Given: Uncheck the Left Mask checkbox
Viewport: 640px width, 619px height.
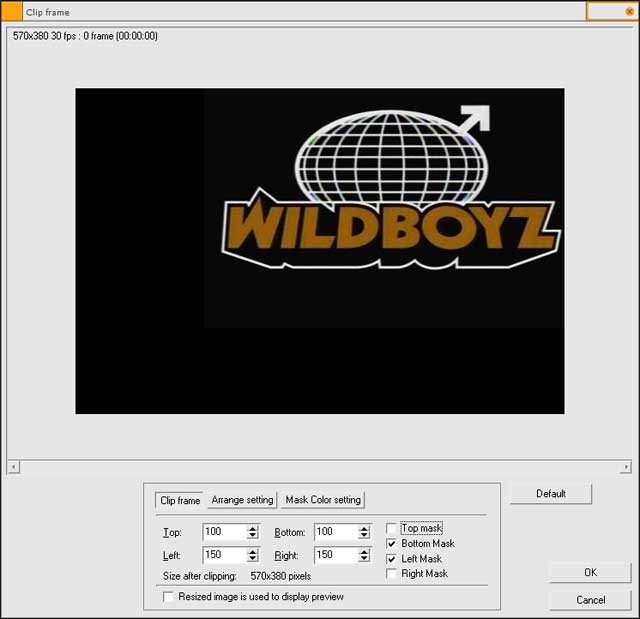Looking at the screenshot, I should coord(391,559).
